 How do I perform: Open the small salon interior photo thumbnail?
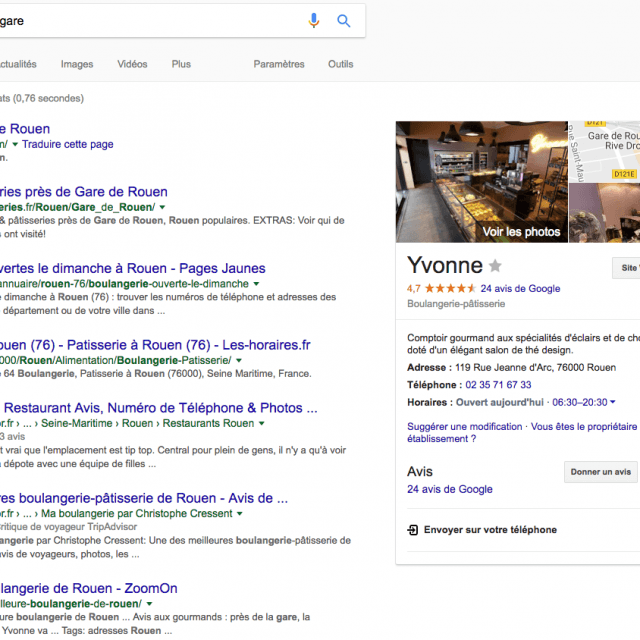(604, 213)
